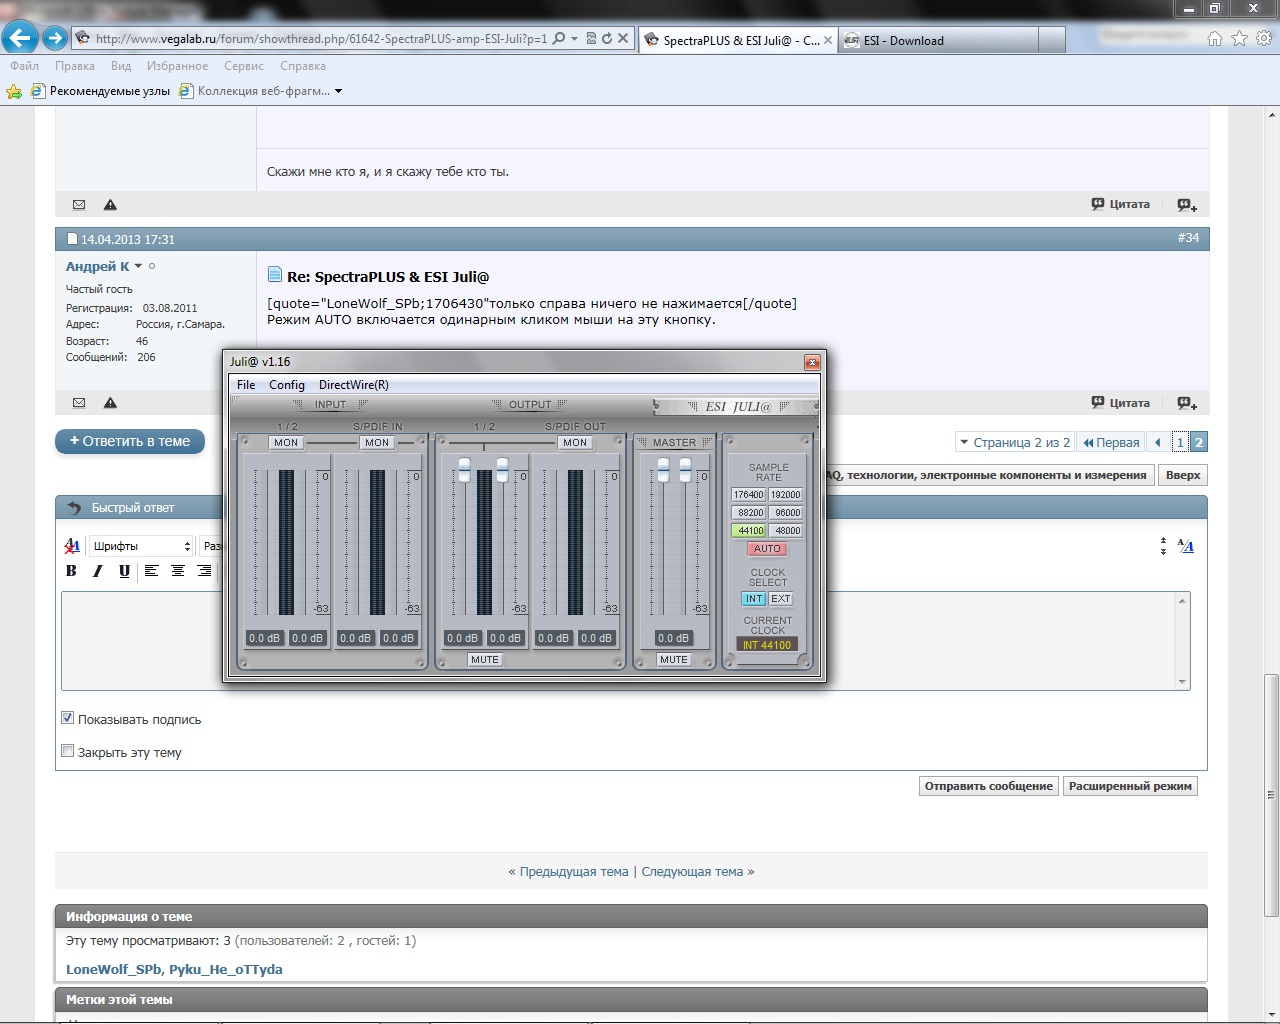The height and width of the screenshot is (1024, 1280).
Task: Go forward with the browser Forward arrow
Action: [x=55, y=38]
